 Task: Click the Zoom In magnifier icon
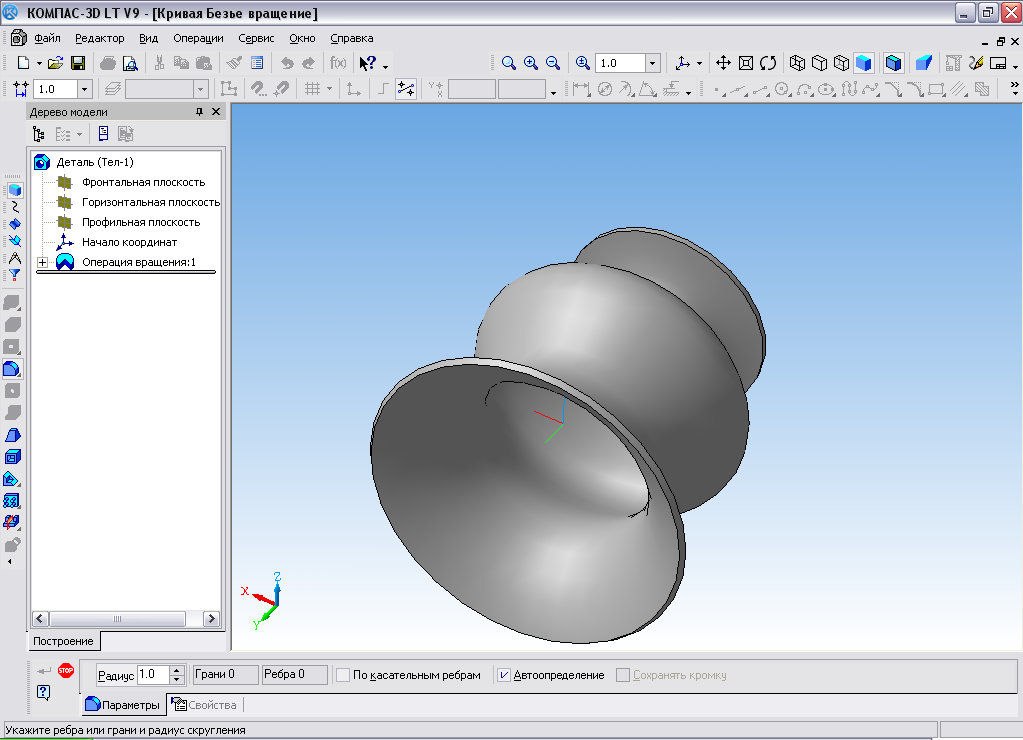[x=530, y=62]
